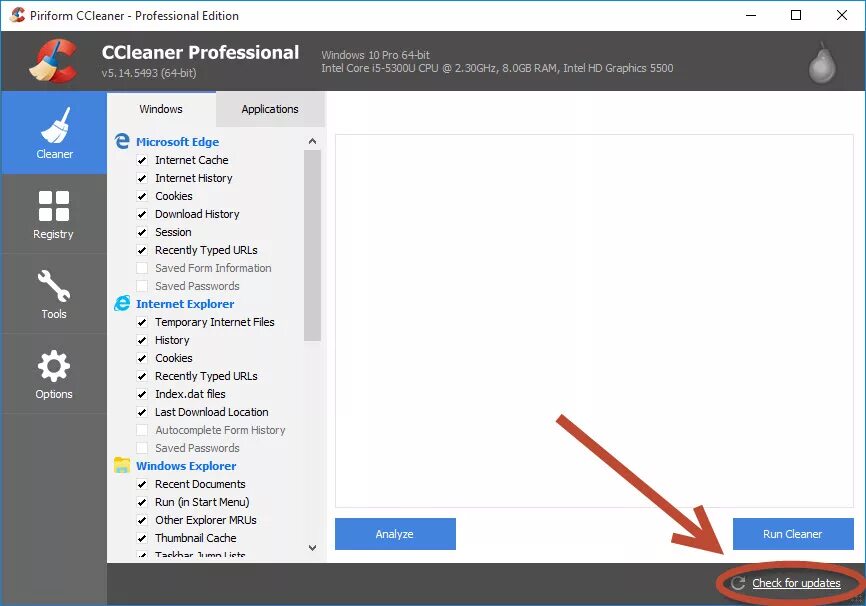Viewport: 866px width, 606px height.
Task: Open the Registry section
Action: point(54,214)
